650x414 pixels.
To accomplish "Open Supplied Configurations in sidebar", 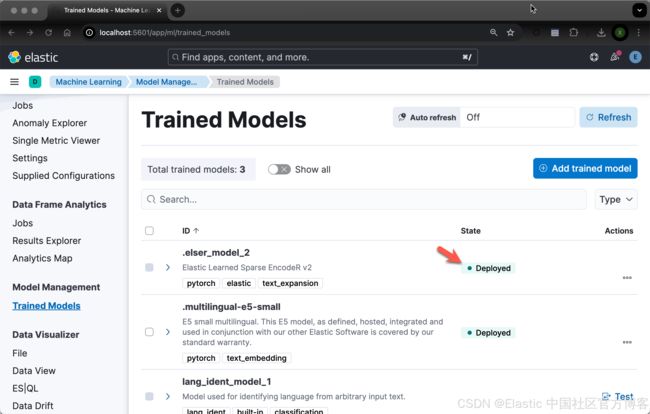I will [63, 176].
